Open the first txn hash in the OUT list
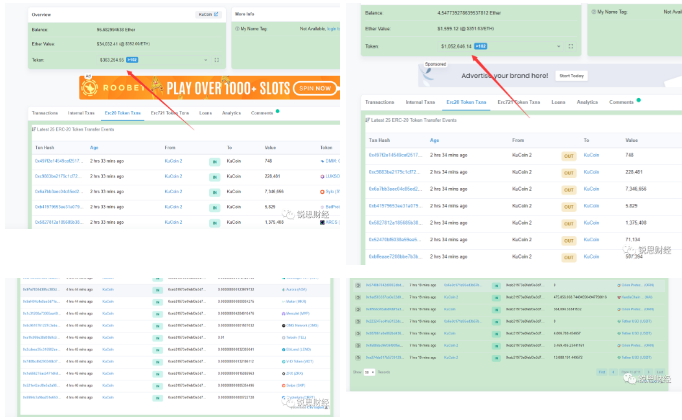The height and width of the screenshot is (420, 682). coord(393,155)
